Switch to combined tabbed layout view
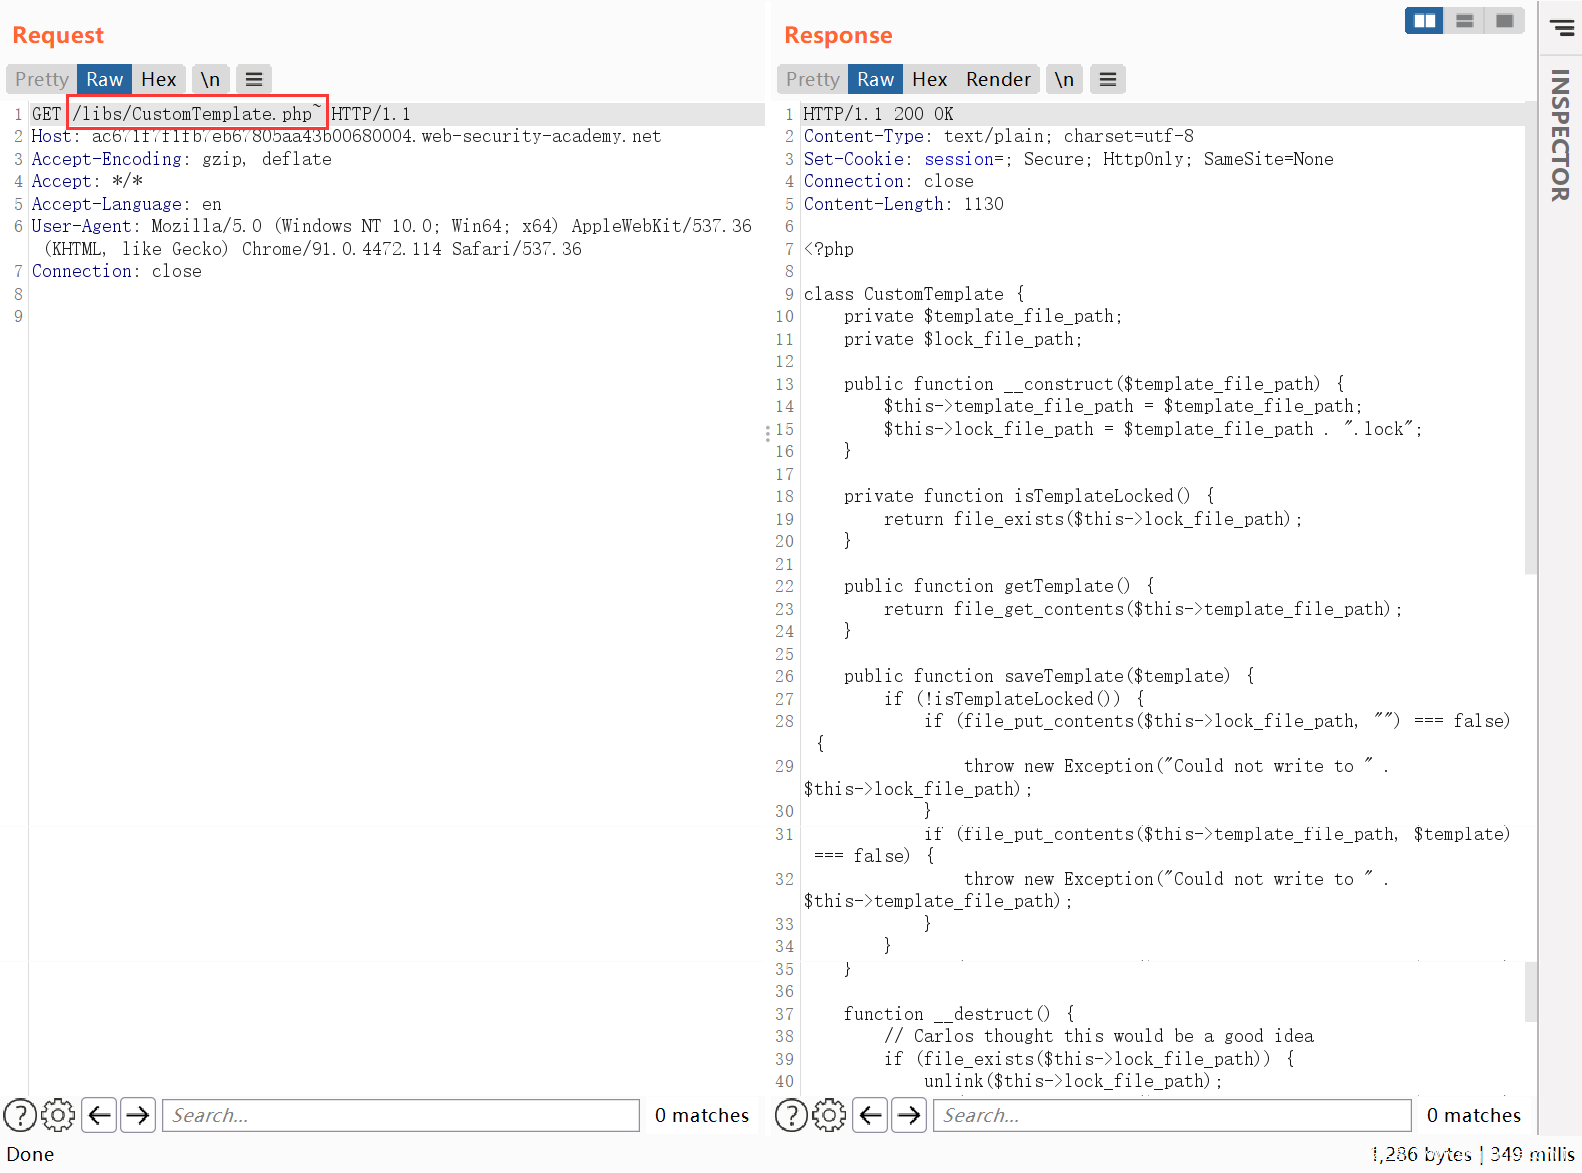This screenshot has width=1582, height=1173. (1504, 21)
